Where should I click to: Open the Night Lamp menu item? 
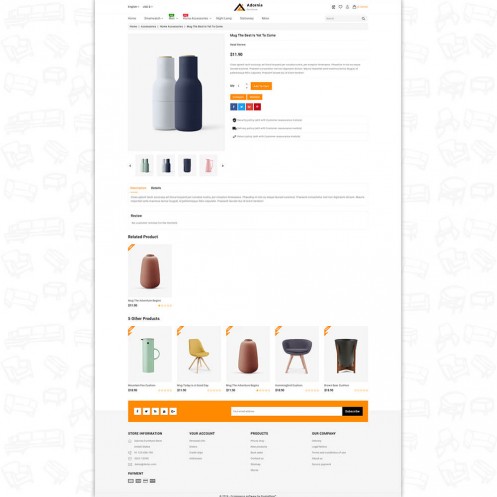(x=224, y=18)
